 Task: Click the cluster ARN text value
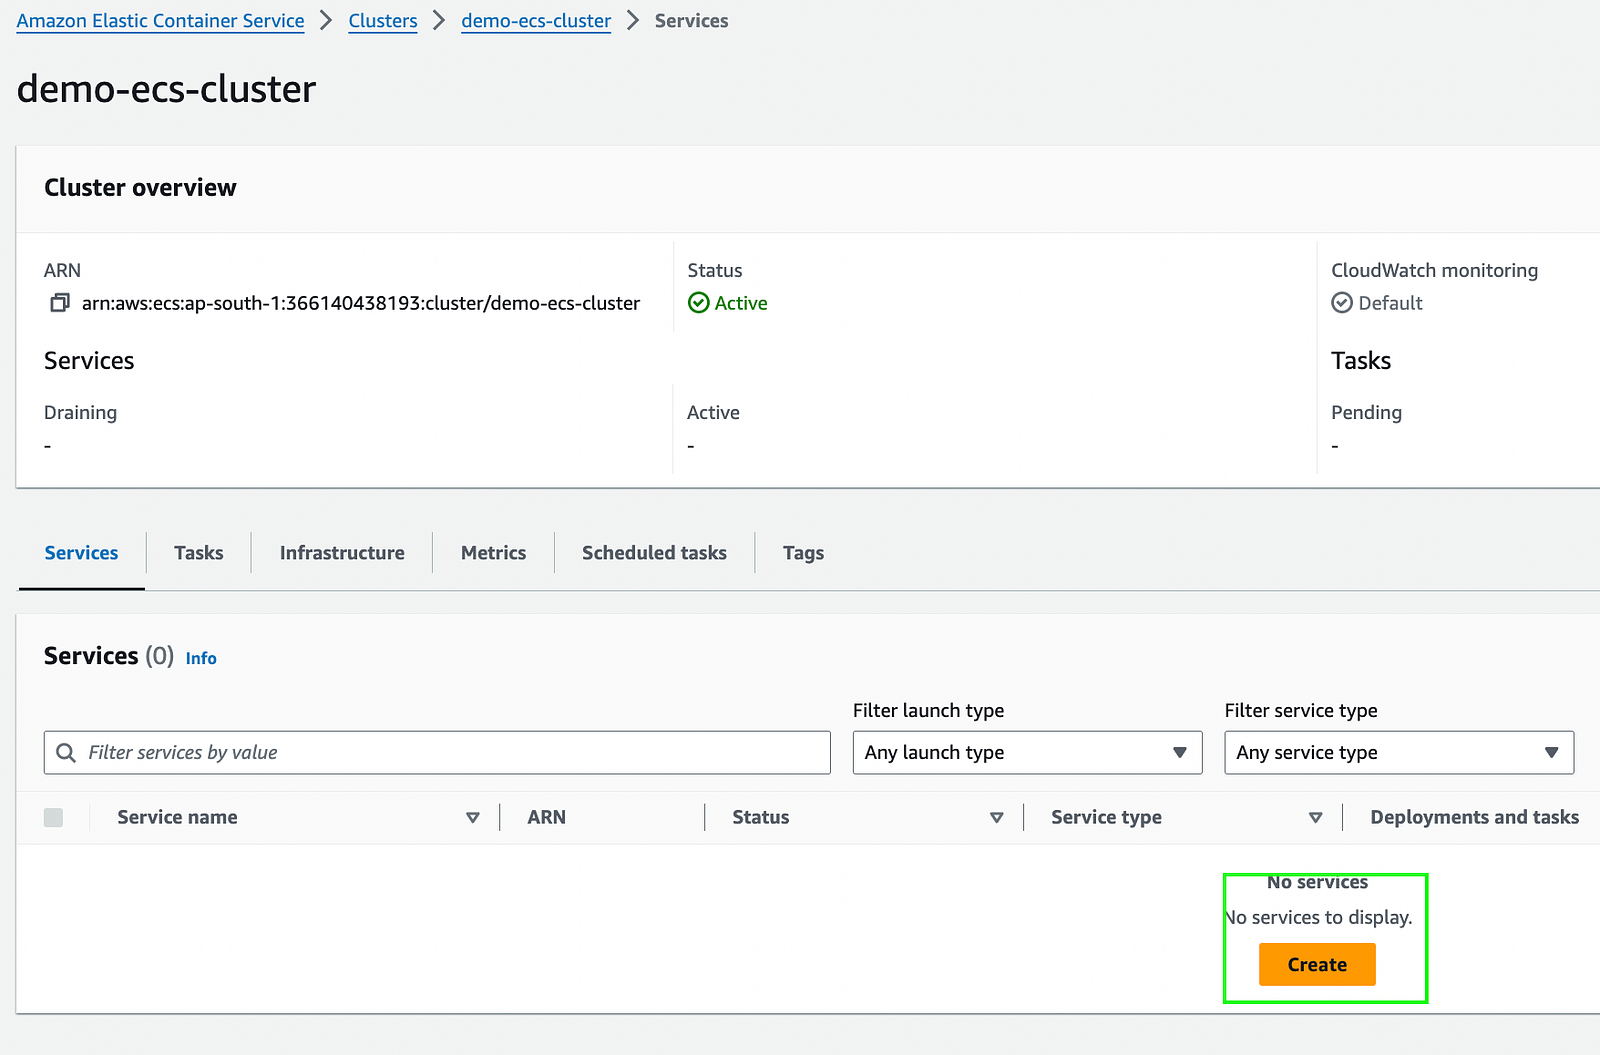click(361, 303)
